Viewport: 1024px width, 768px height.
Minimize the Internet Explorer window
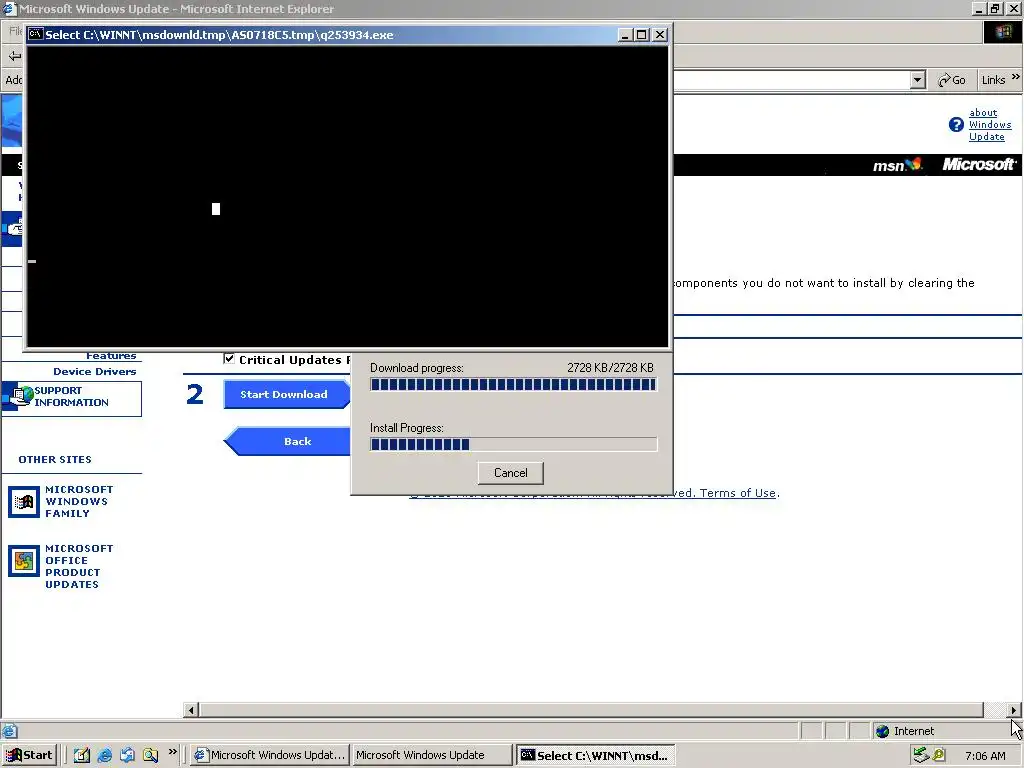tap(978, 8)
